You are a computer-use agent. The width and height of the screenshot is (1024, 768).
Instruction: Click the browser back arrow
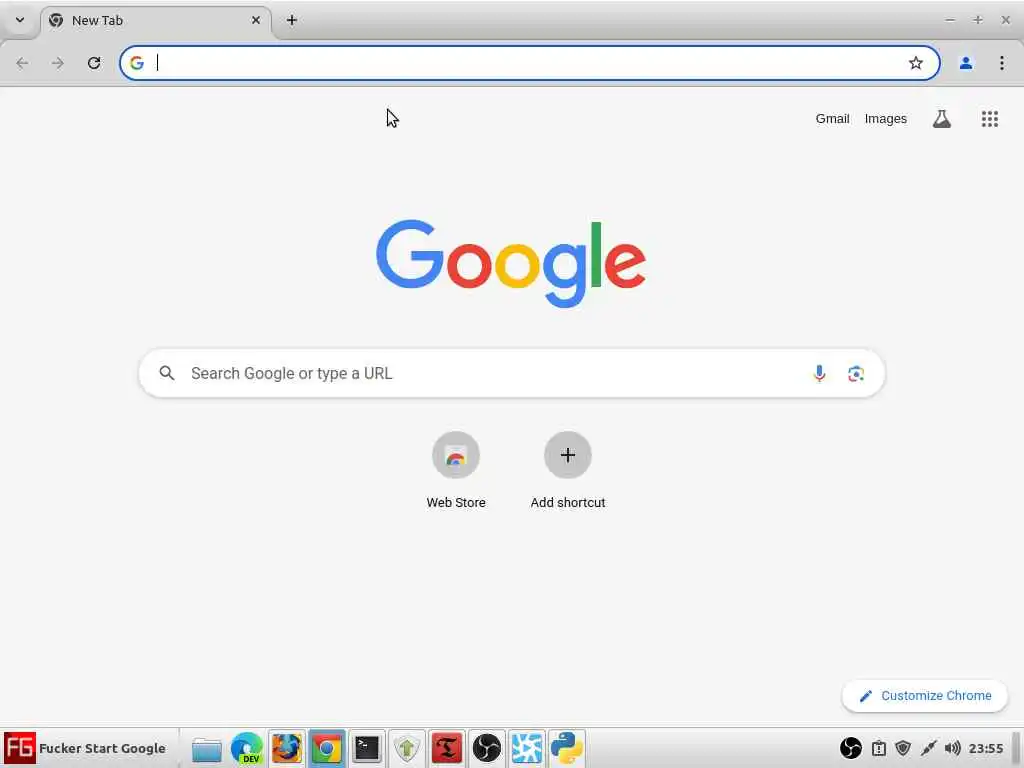[22, 63]
